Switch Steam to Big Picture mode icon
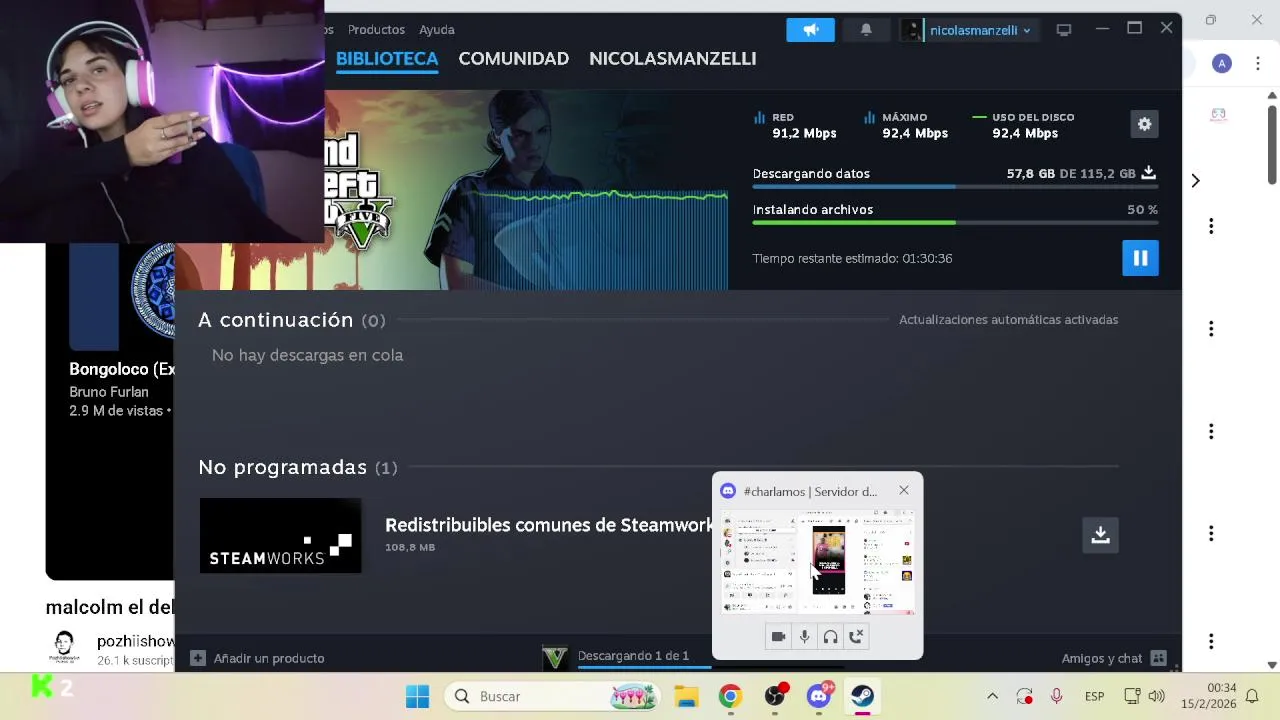Image resolution: width=1280 pixels, height=720 pixels. 1064,30
